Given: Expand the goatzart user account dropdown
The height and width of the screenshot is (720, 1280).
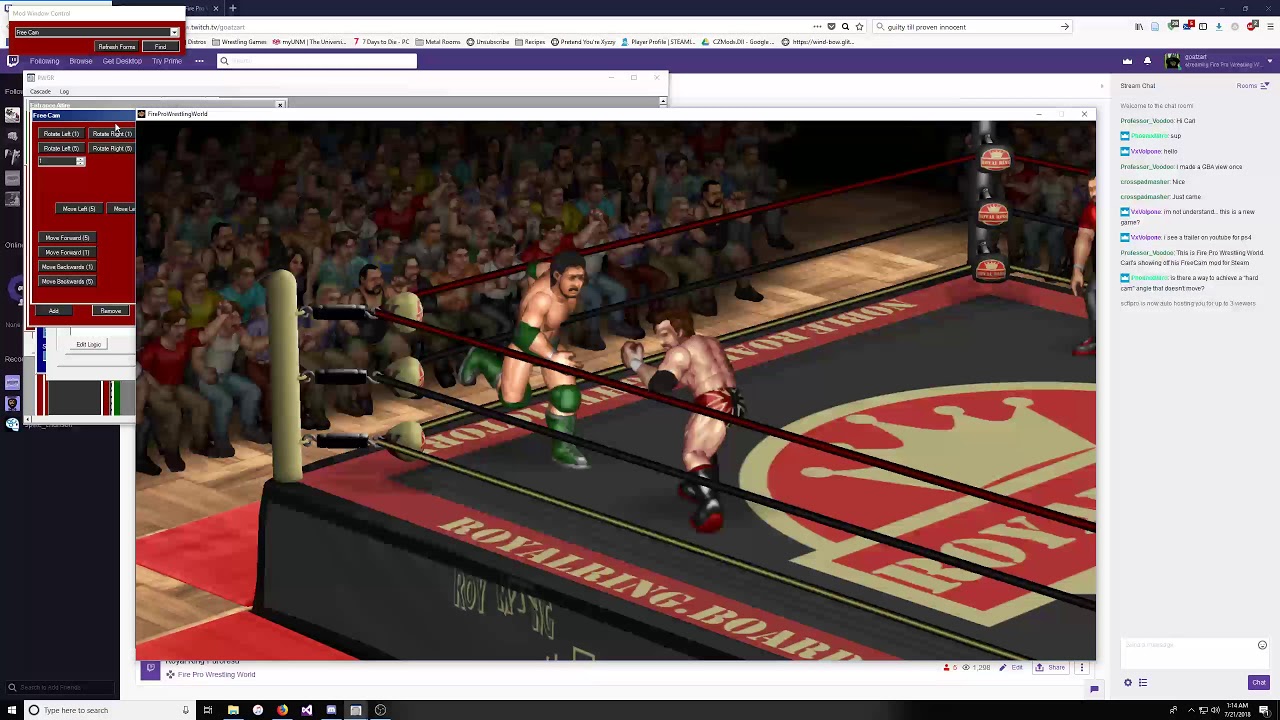Looking at the screenshot, I should click(1272, 61).
